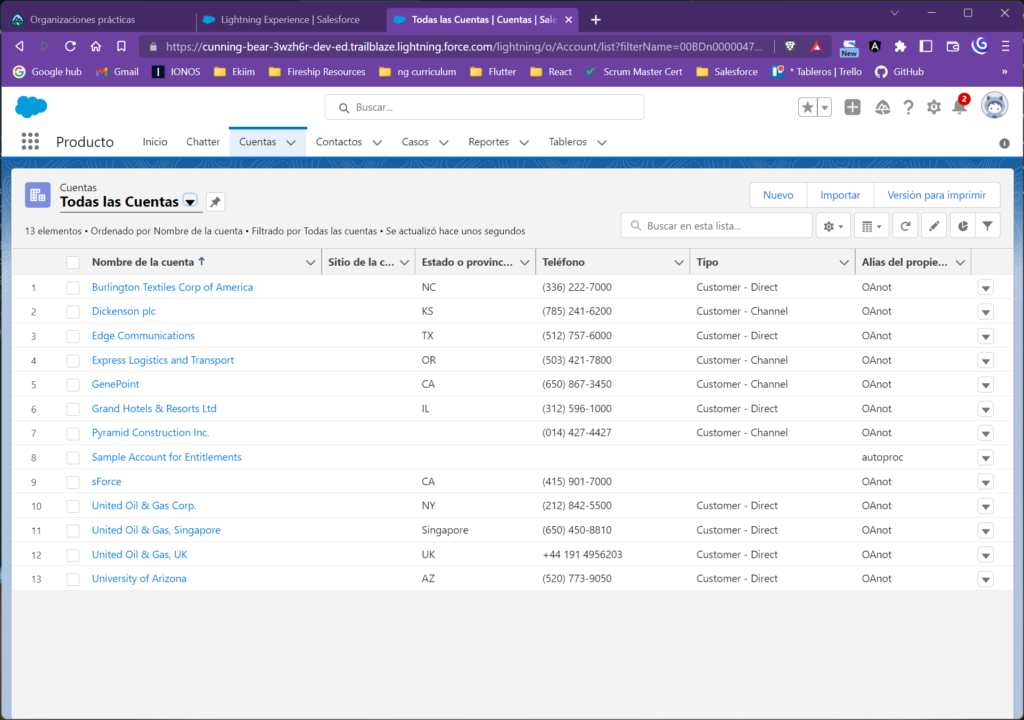Viewport: 1024px width, 720px height.
Task: Open the United Oil & Gas, UK account
Action: click(x=139, y=555)
